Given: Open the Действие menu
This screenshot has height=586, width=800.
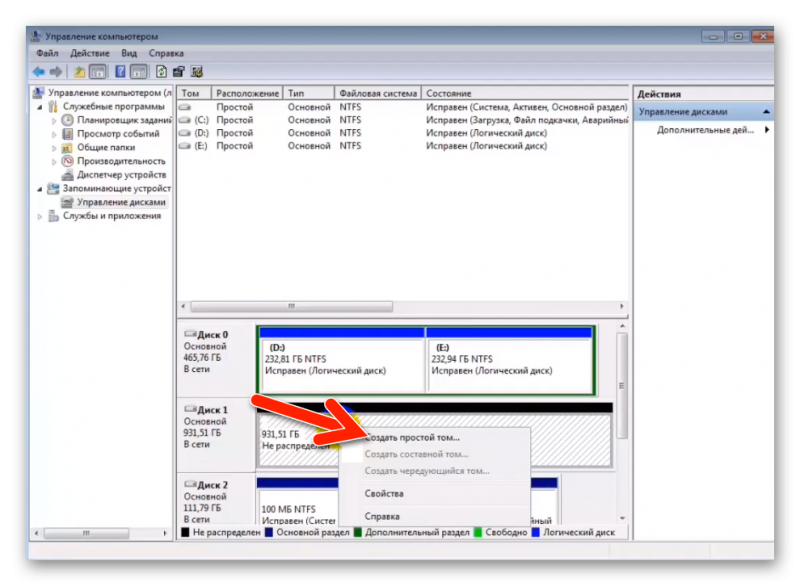Looking at the screenshot, I should click(x=90, y=53).
